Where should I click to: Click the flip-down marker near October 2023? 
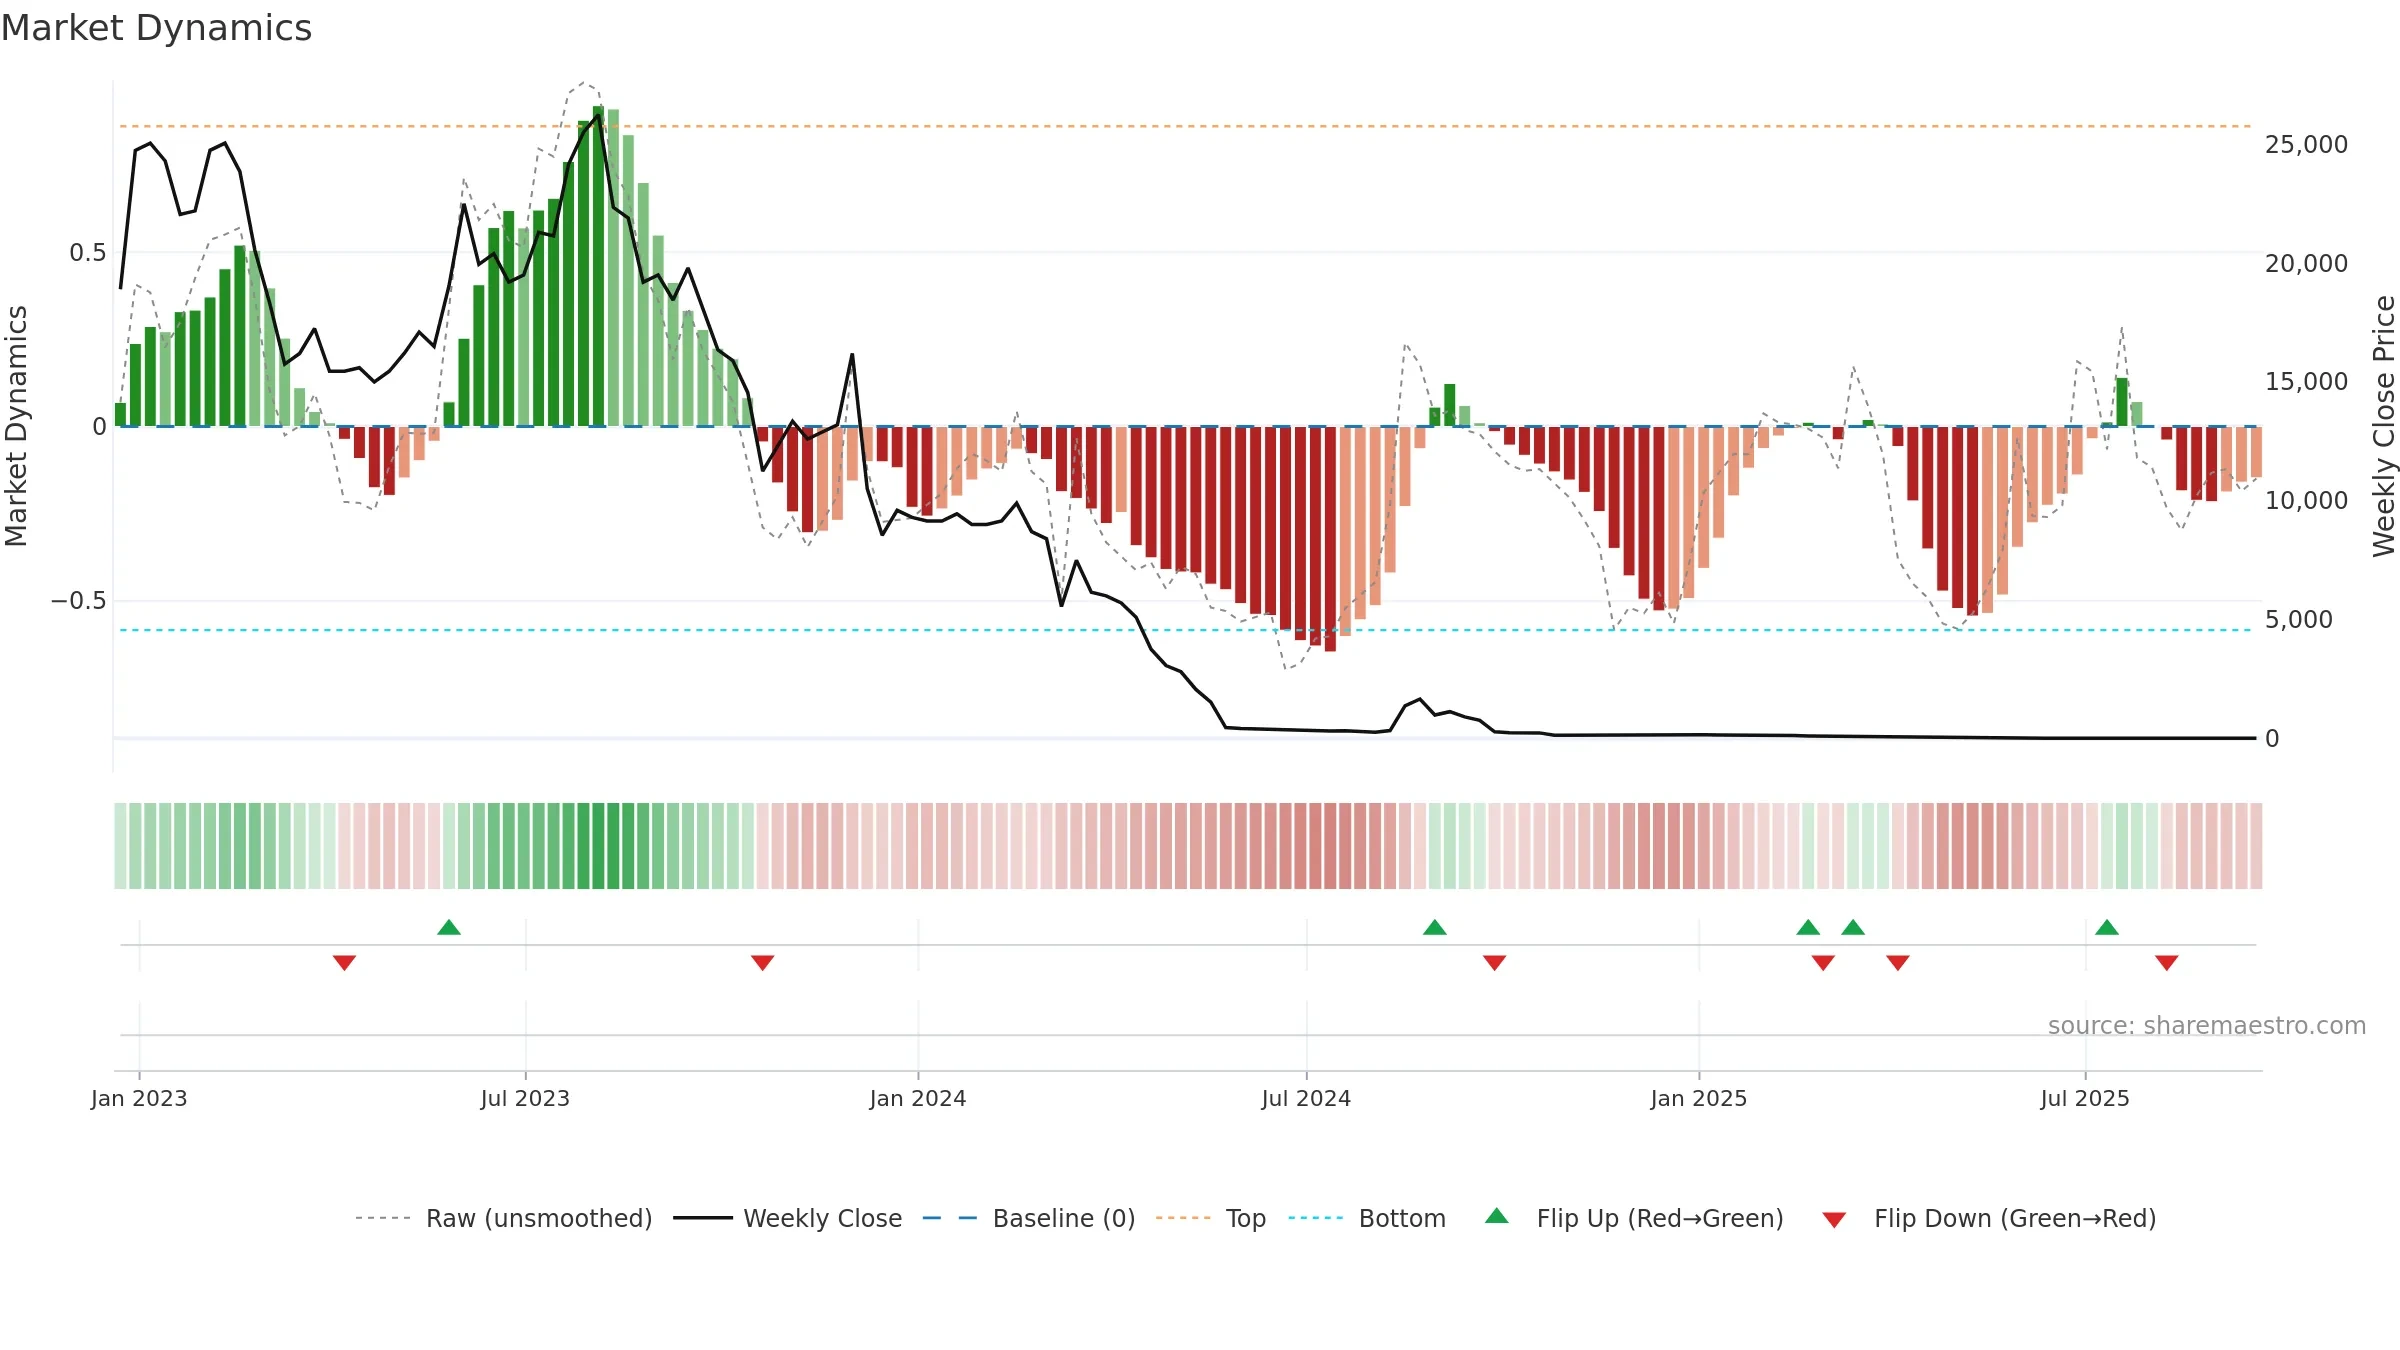[x=762, y=963]
